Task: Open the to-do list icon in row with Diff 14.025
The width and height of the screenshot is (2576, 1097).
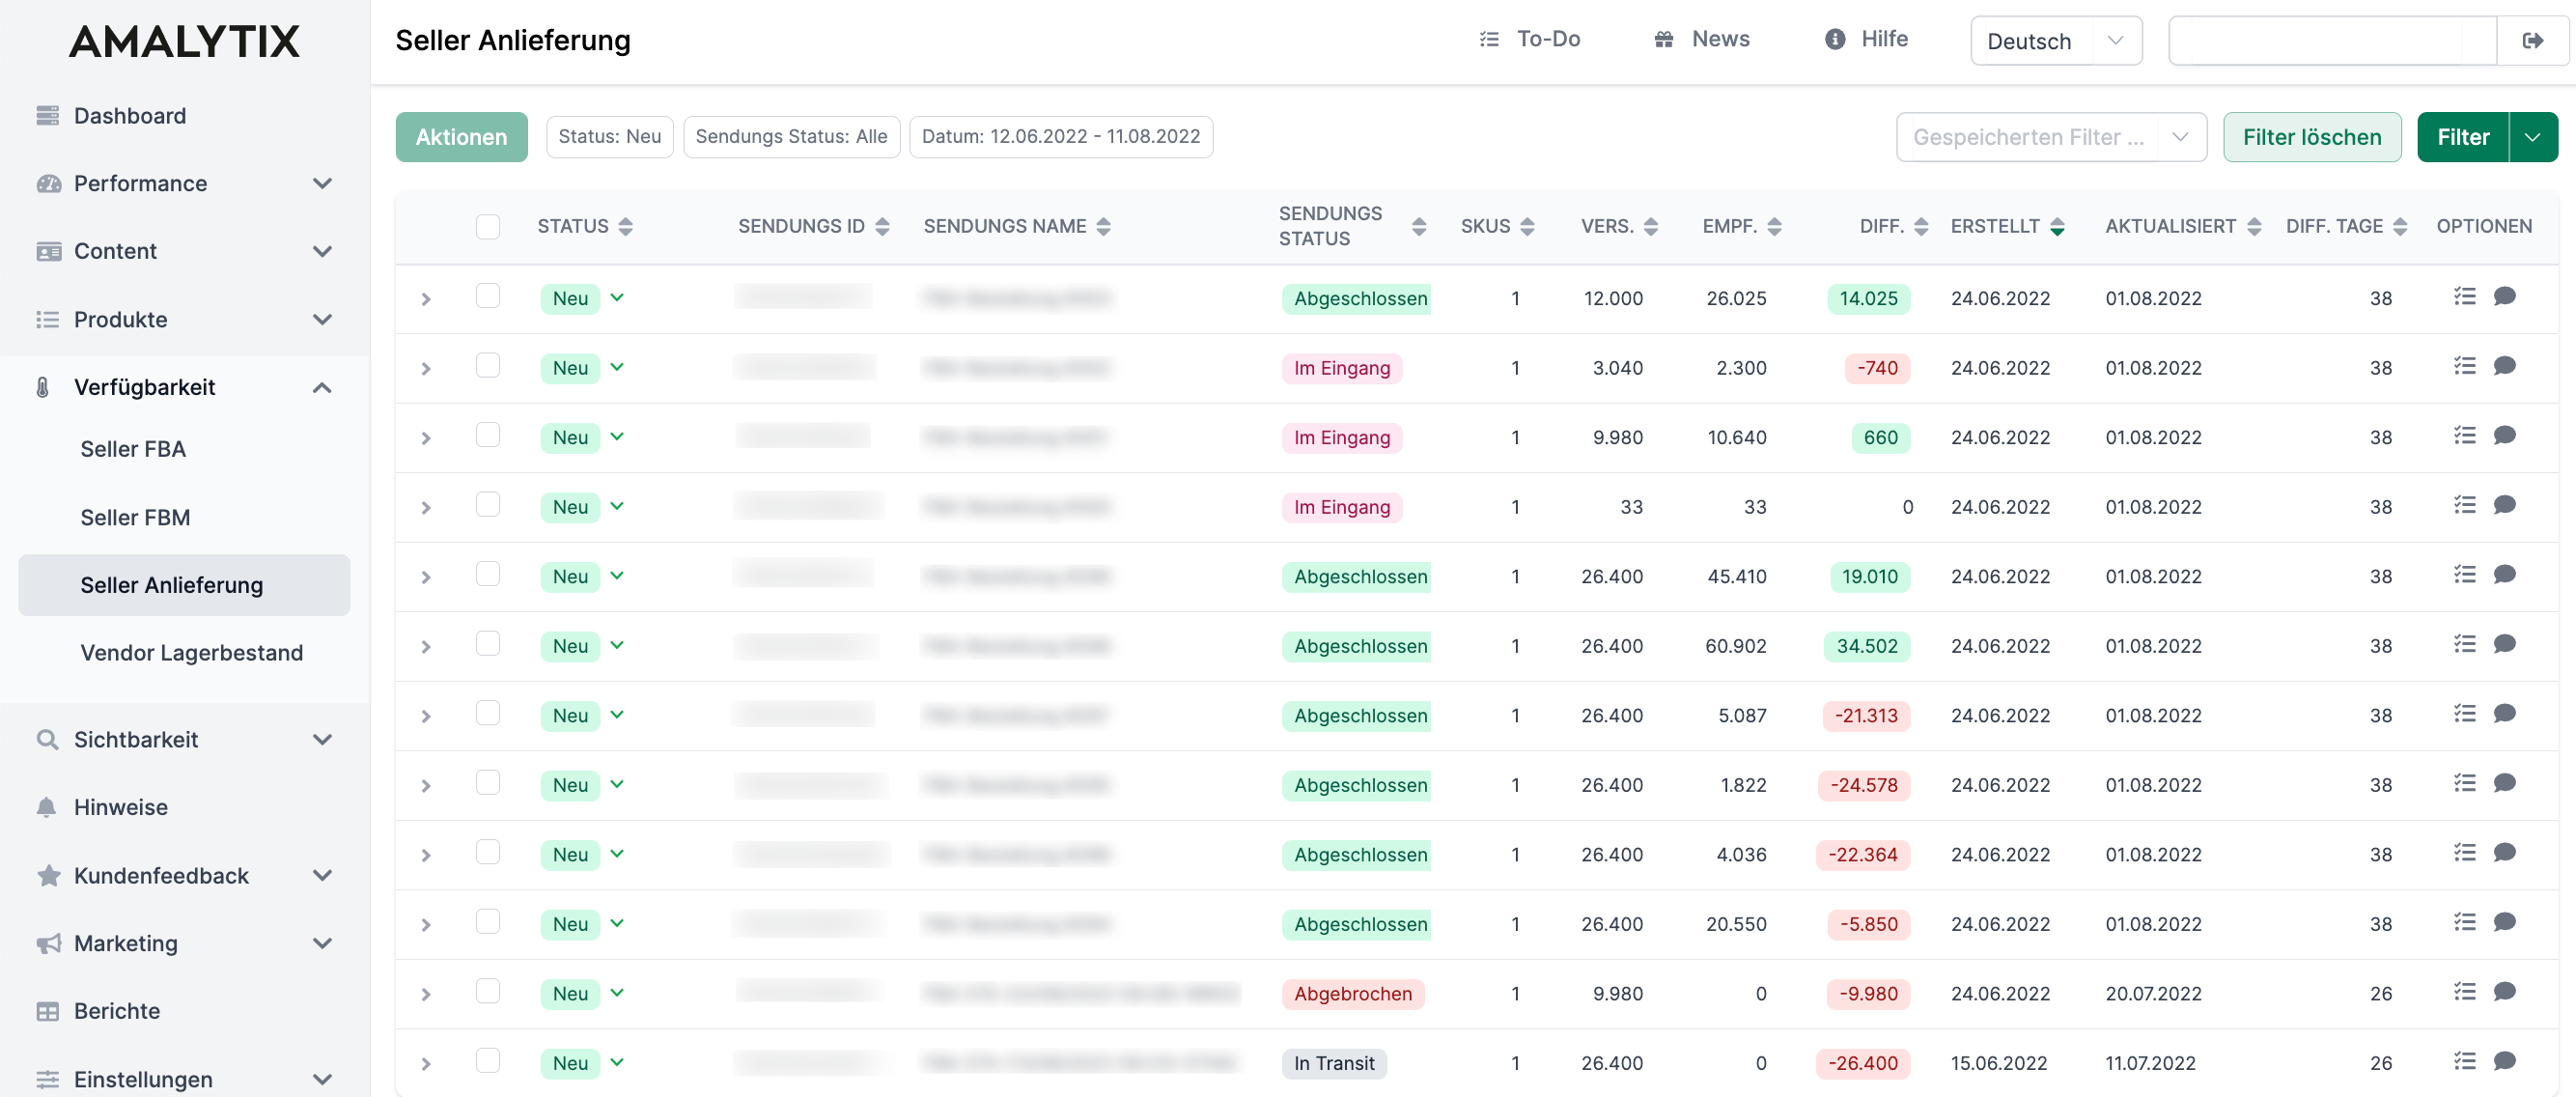Action: 2465,296
